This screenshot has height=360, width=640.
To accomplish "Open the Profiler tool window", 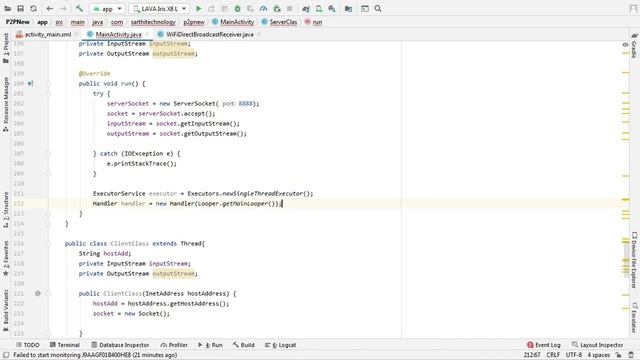I will click(174, 345).
